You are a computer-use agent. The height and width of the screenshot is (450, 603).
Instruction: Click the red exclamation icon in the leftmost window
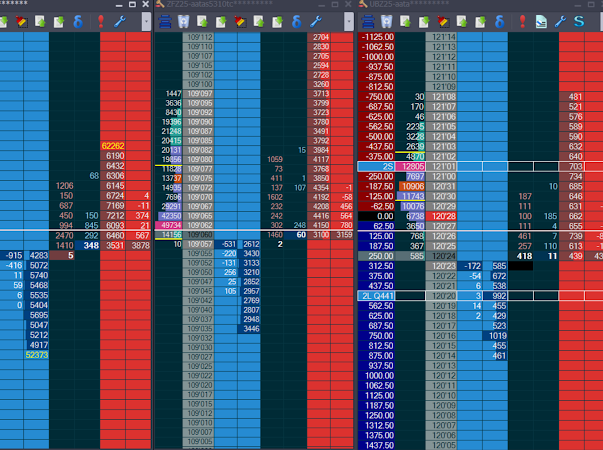[101, 22]
